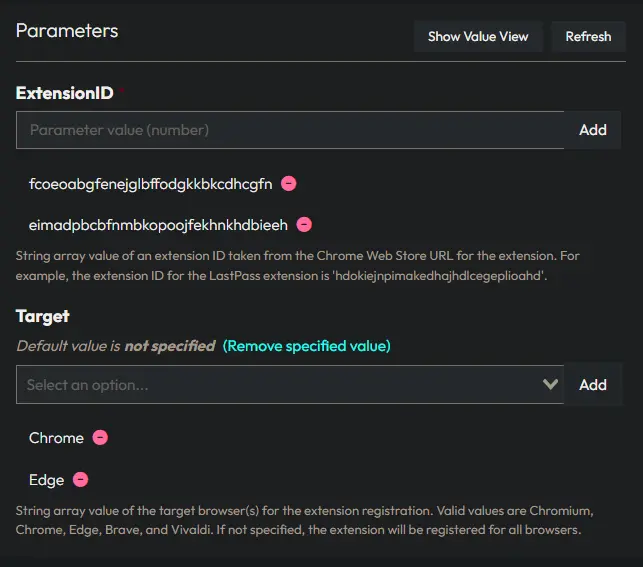
Task: Open the 'Select an option...' Target dropdown
Action: 280,385
